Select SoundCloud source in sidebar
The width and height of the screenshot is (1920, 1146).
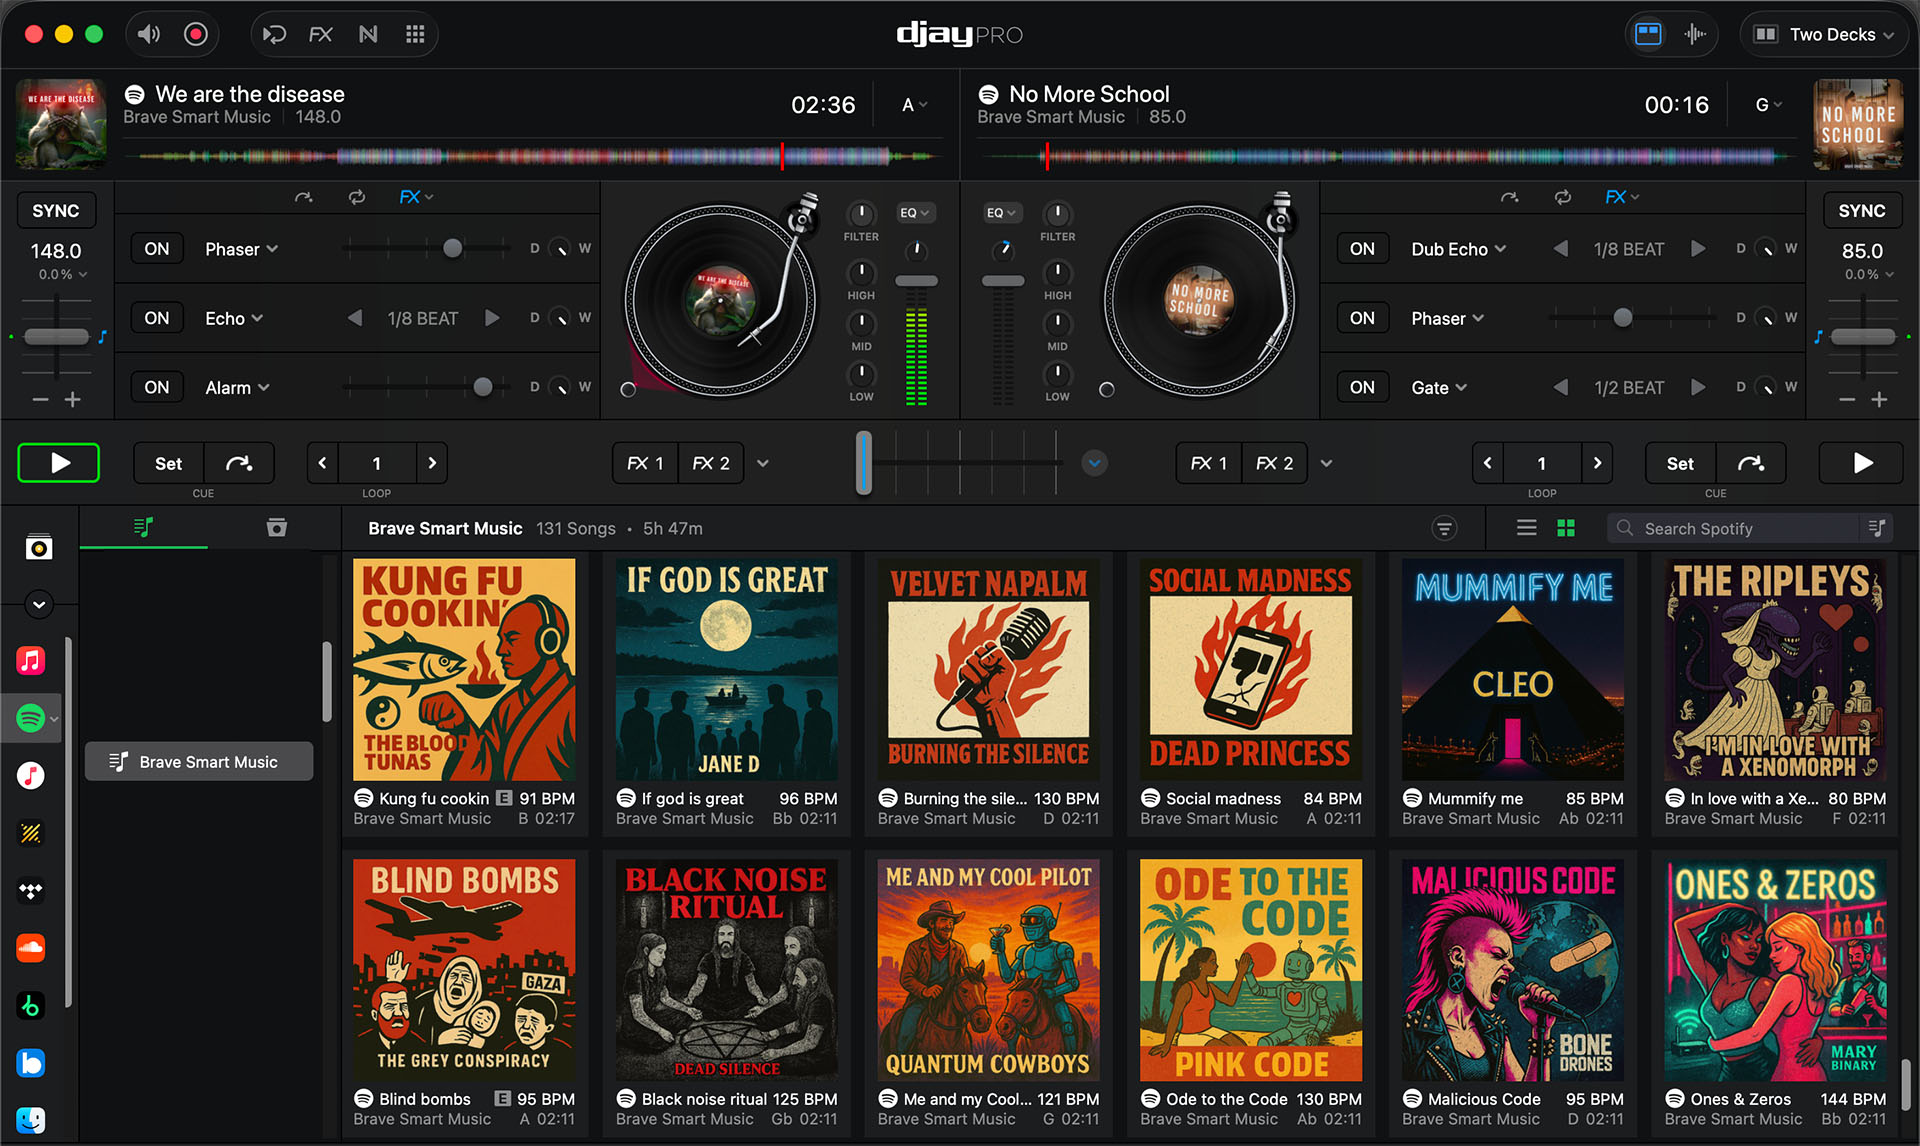coord(31,948)
